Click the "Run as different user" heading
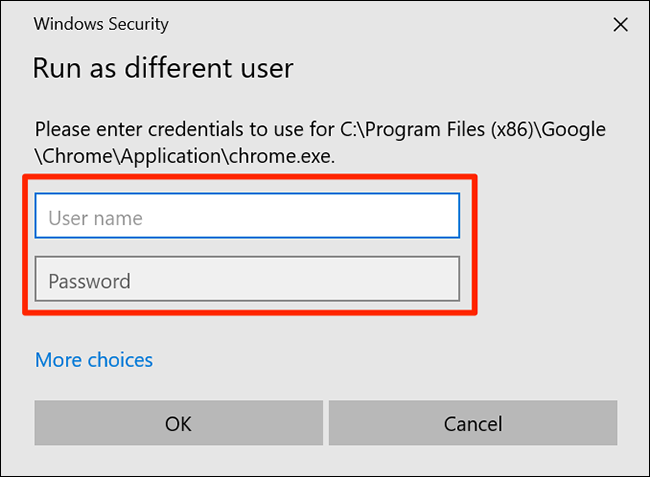The height and width of the screenshot is (477, 650). point(162,69)
